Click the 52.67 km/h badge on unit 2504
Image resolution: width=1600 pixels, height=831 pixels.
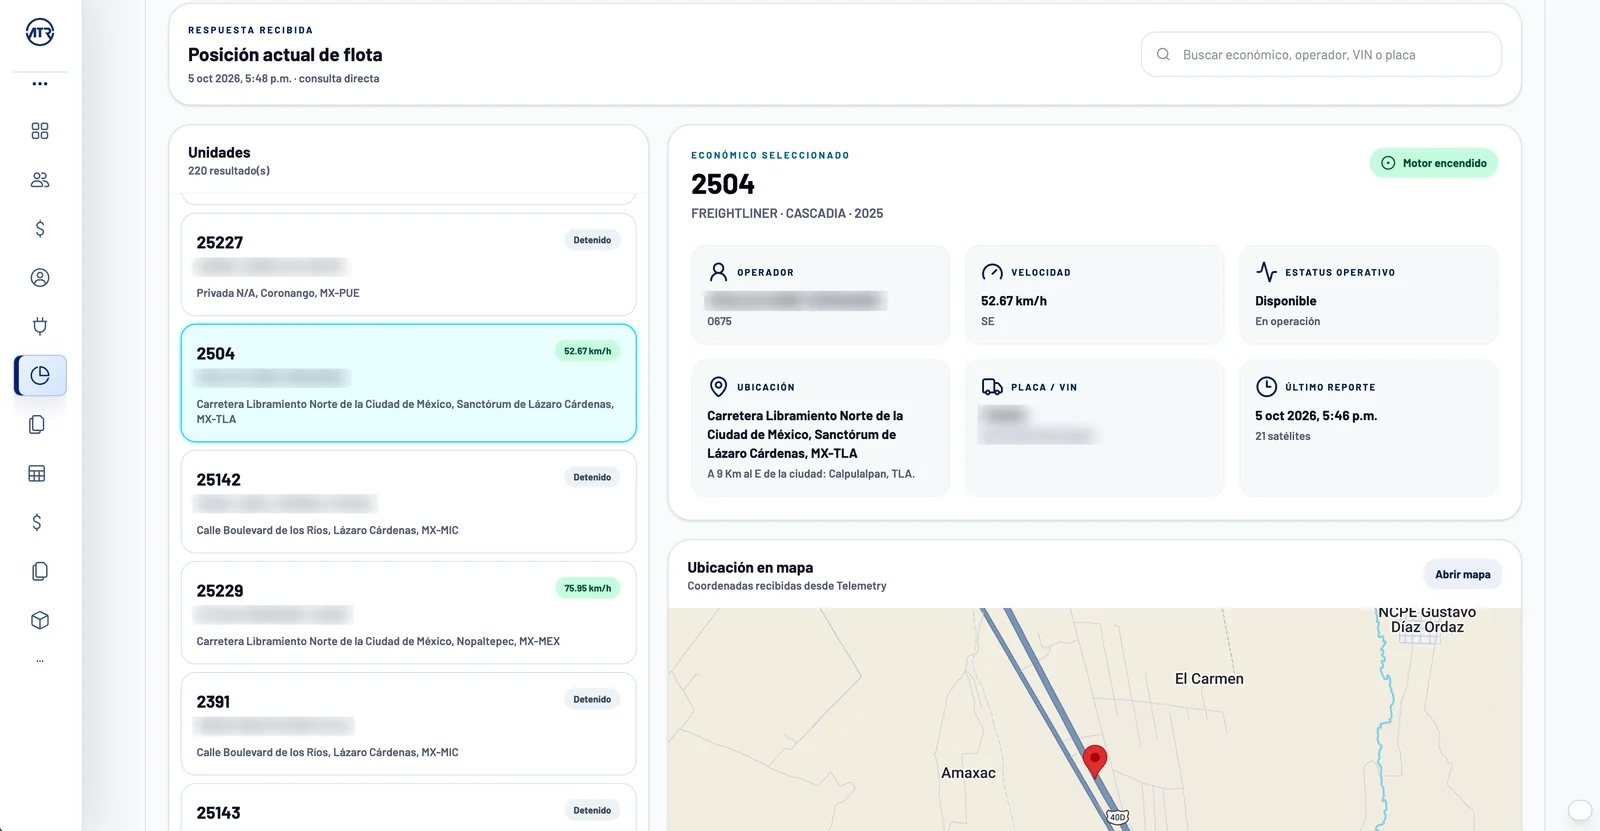(x=587, y=351)
